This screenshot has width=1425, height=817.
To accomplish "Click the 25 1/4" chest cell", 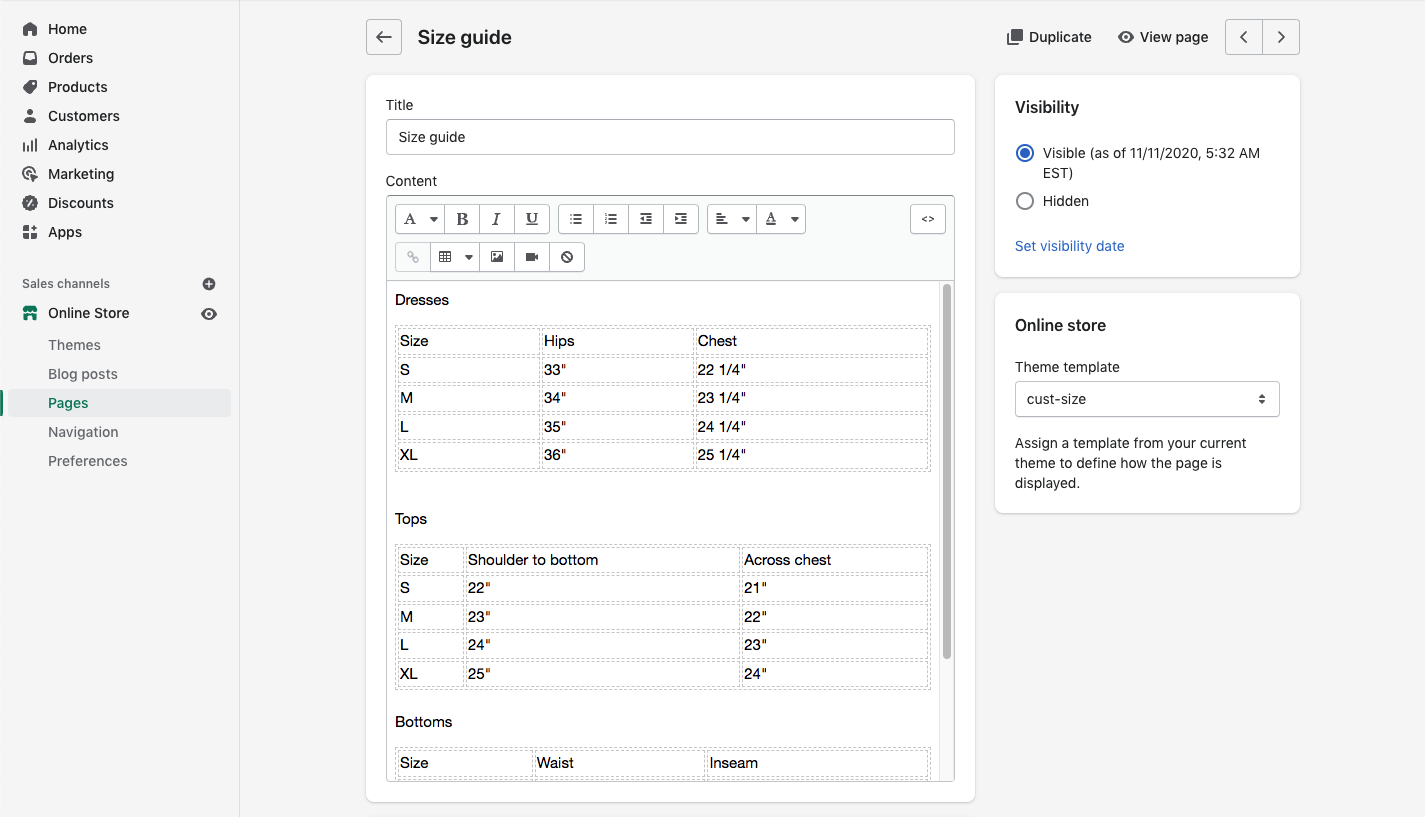I will (811, 455).
